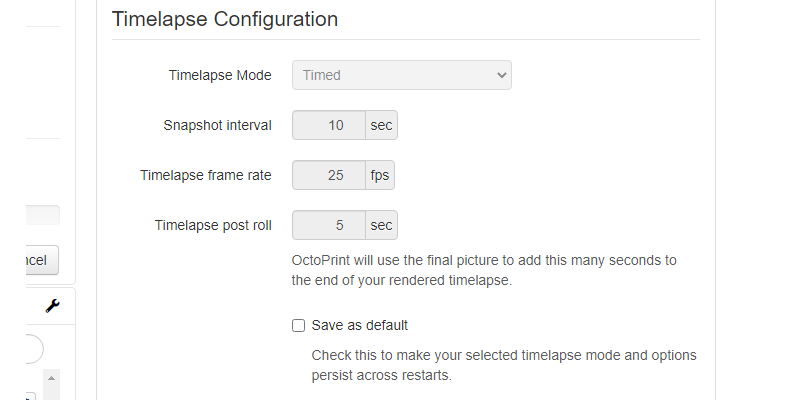
Task: Click the 'Timelapse post roll' field label
Action: [x=213, y=226]
